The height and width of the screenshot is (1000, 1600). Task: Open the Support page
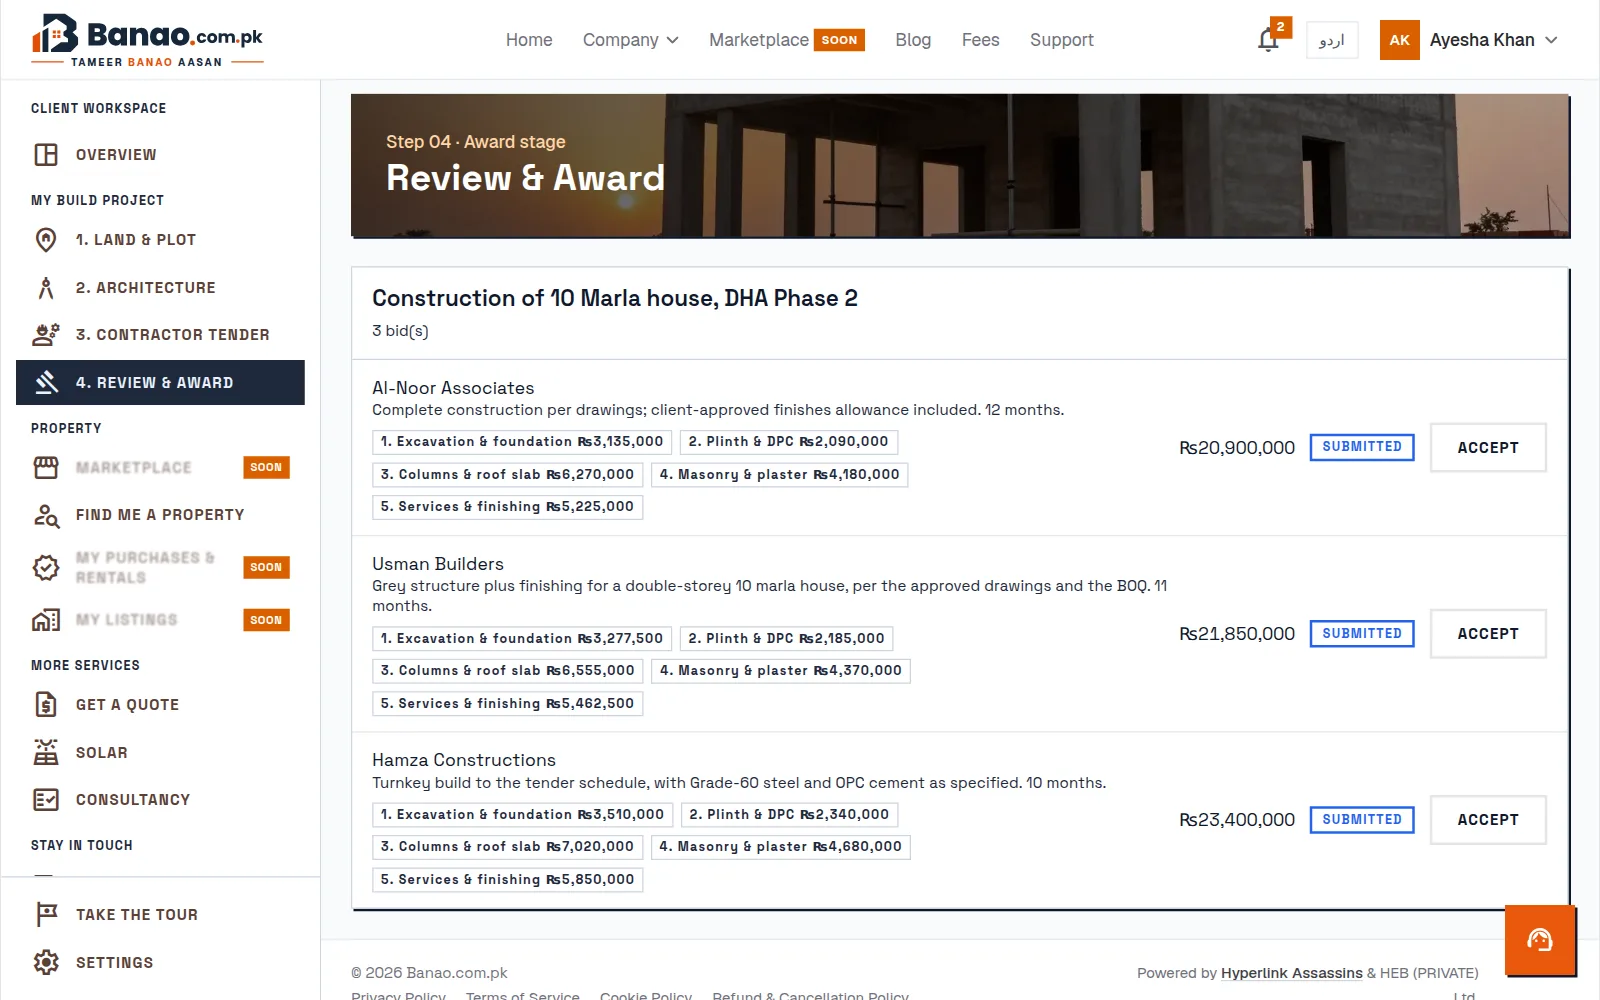pyautogui.click(x=1062, y=40)
